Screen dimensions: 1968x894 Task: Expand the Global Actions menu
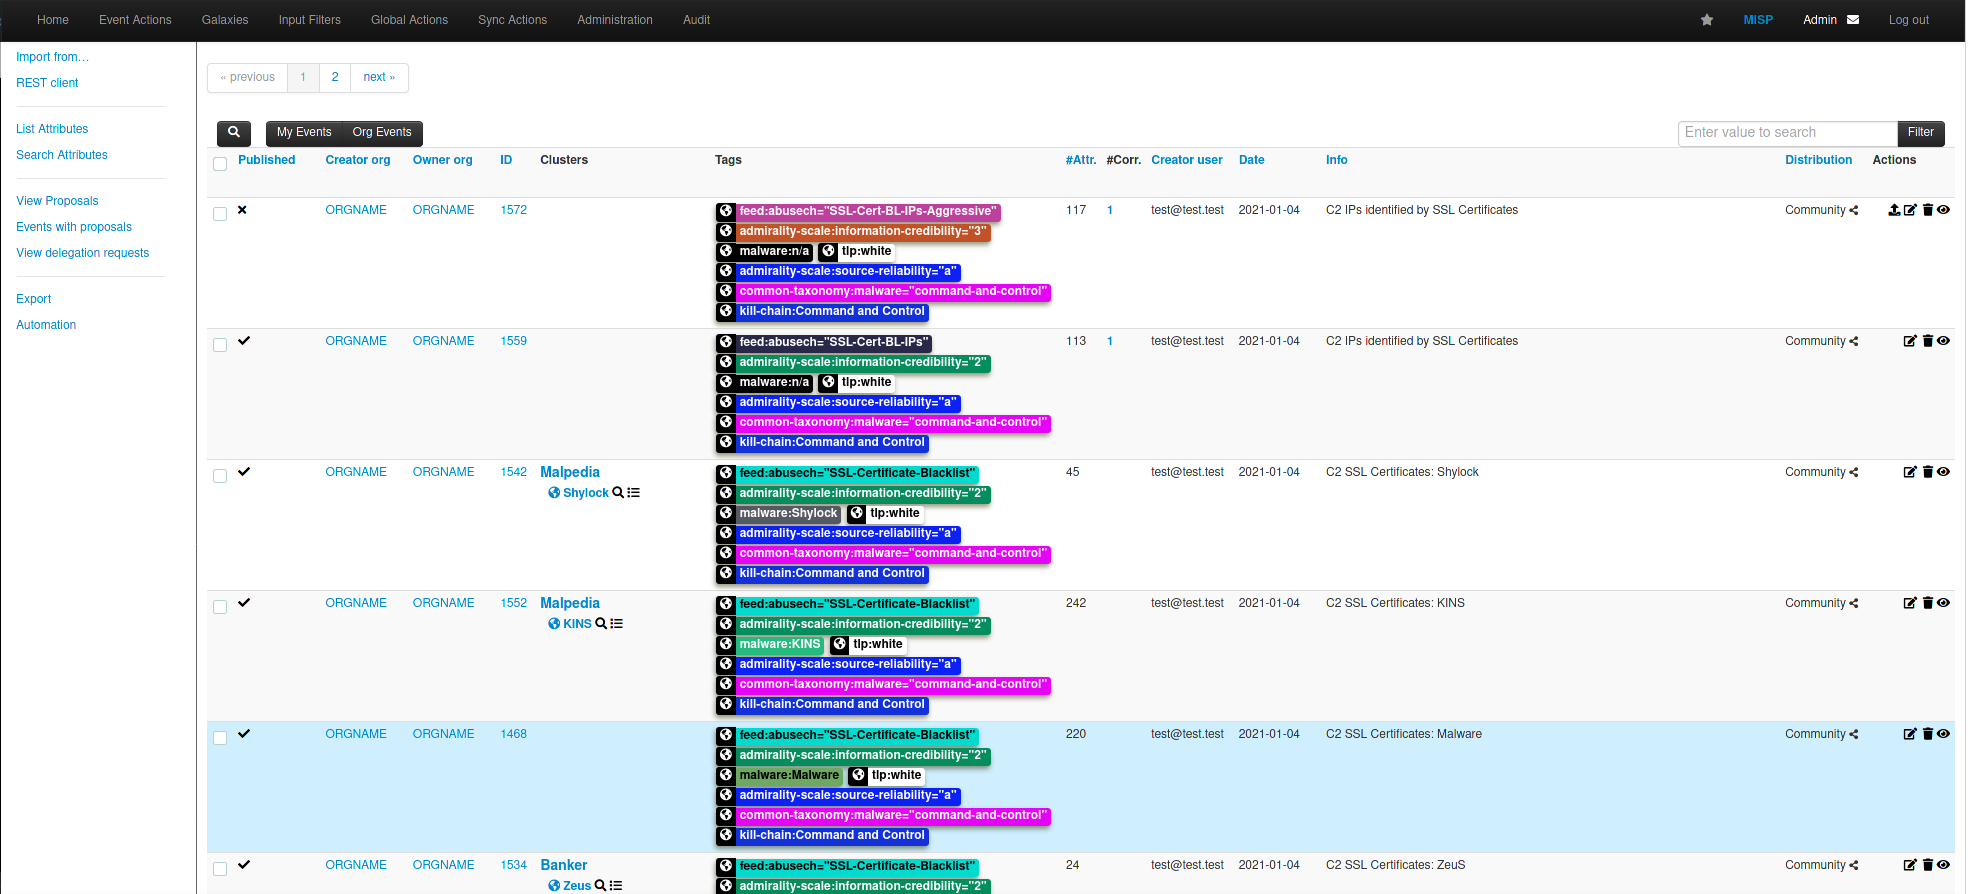click(409, 20)
